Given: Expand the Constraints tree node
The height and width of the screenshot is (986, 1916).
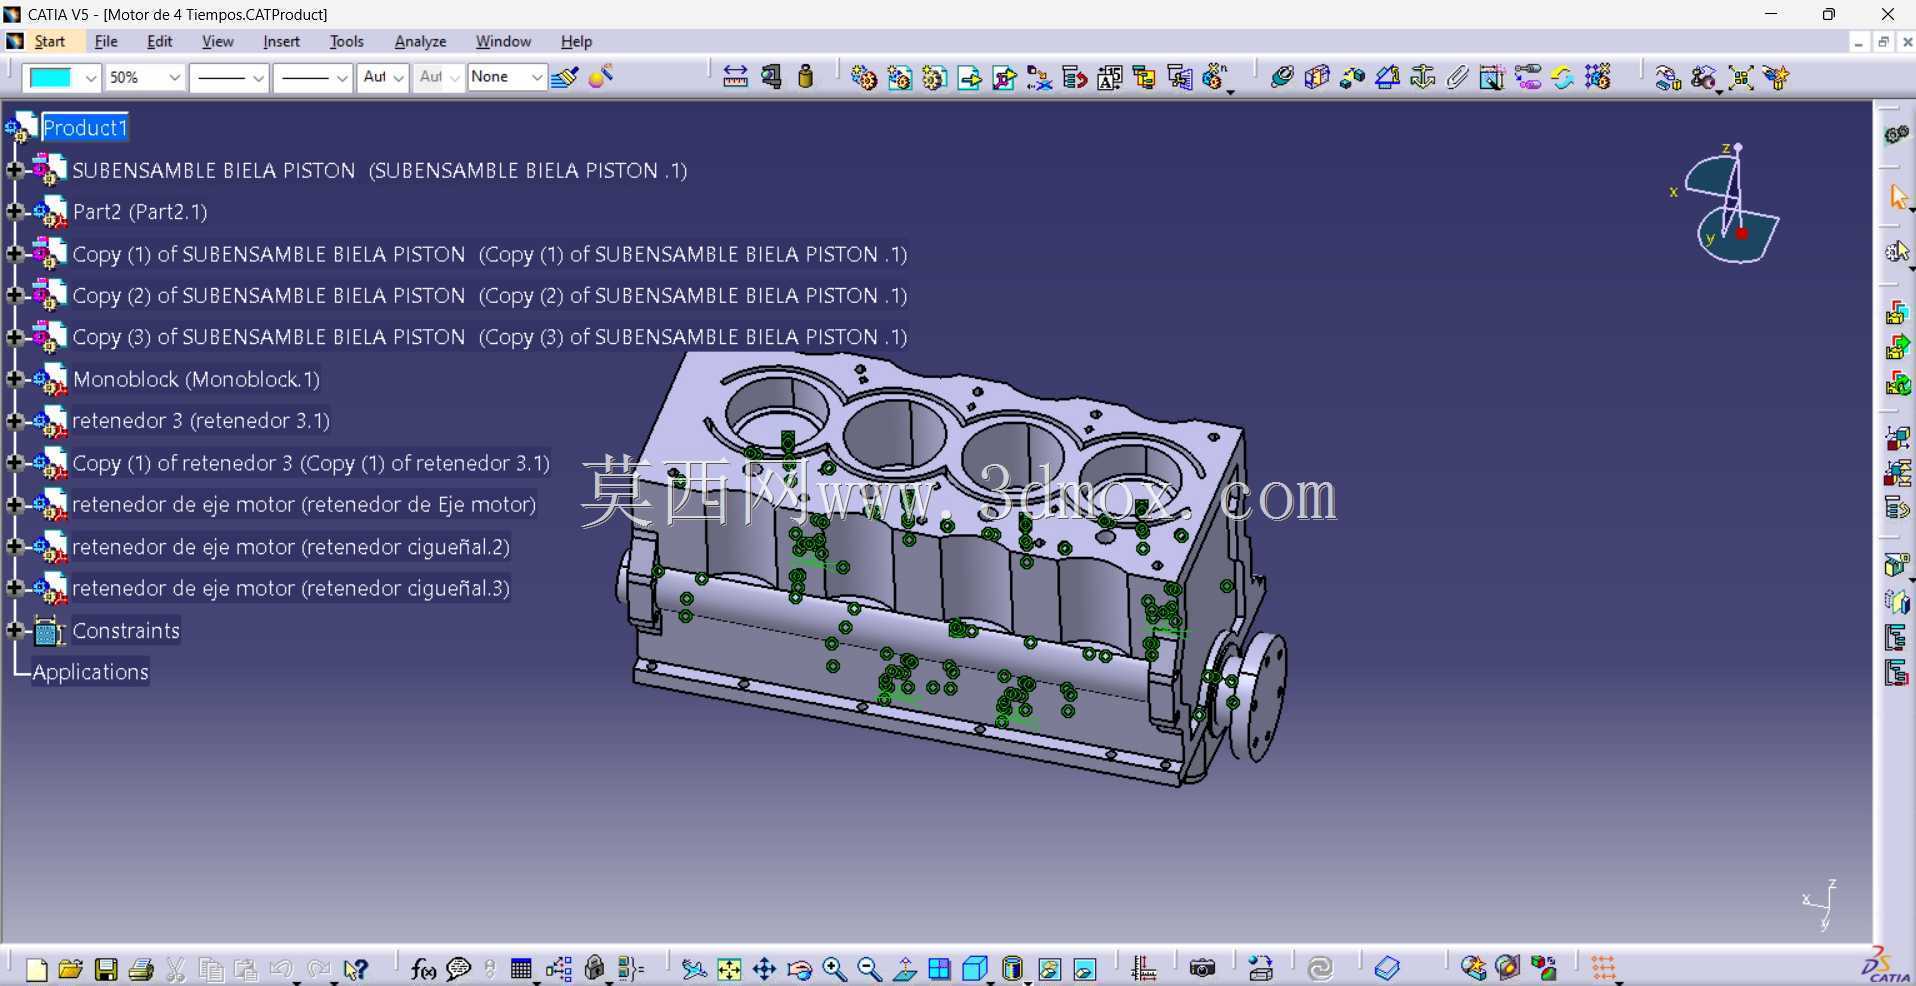Looking at the screenshot, I should (14, 630).
